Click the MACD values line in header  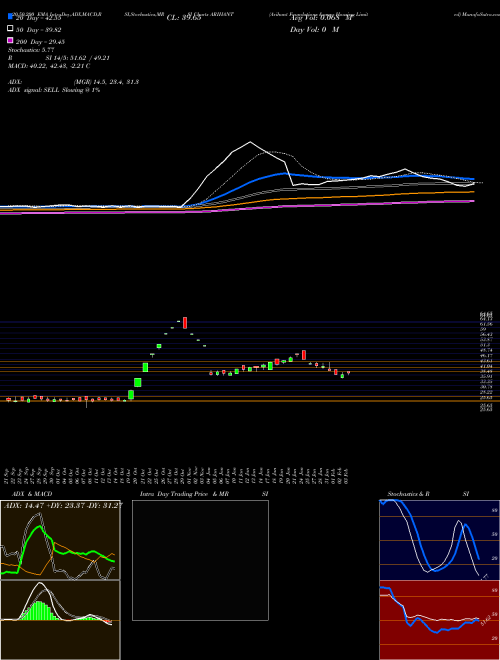coord(49,66)
